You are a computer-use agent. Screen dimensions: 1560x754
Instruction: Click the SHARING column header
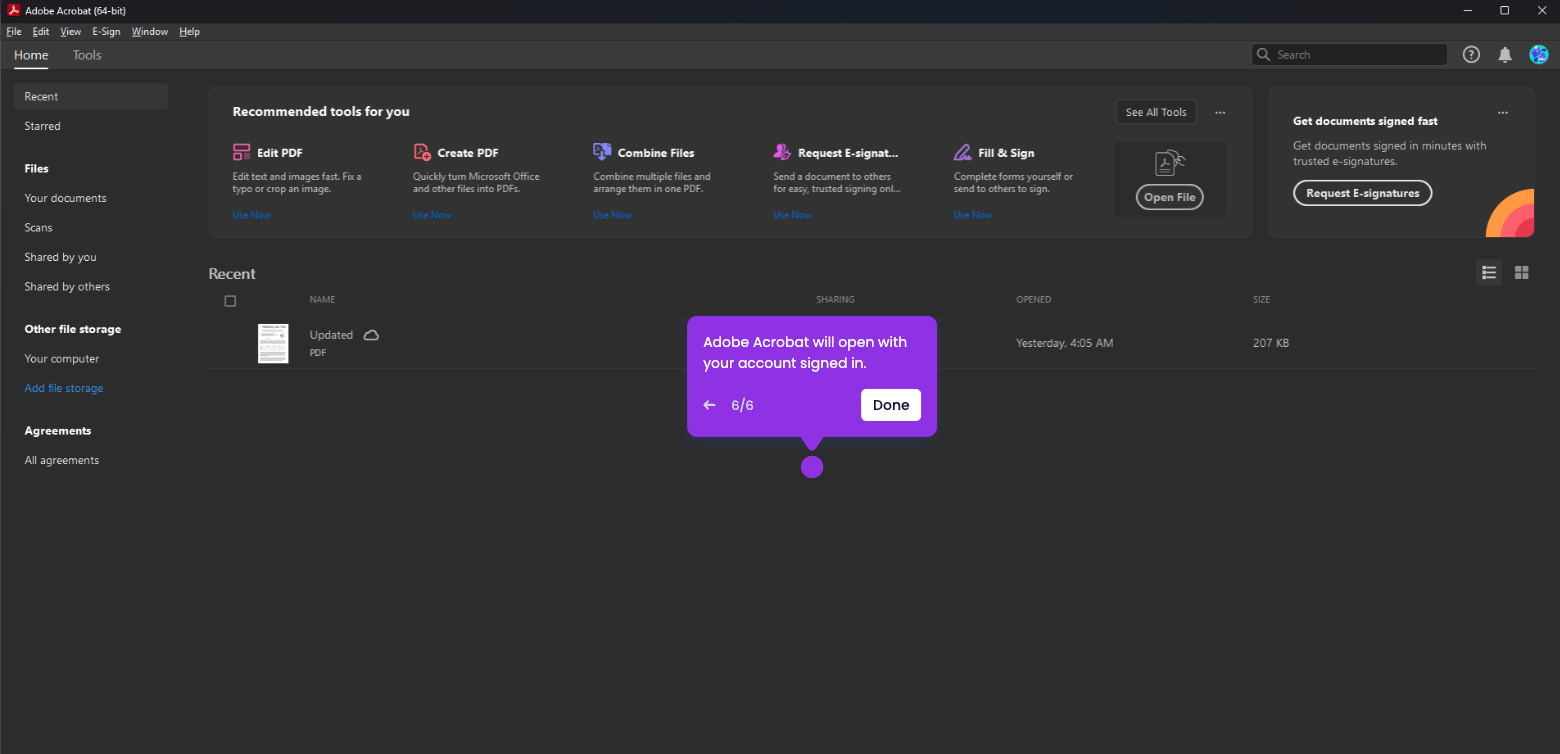tap(835, 300)
